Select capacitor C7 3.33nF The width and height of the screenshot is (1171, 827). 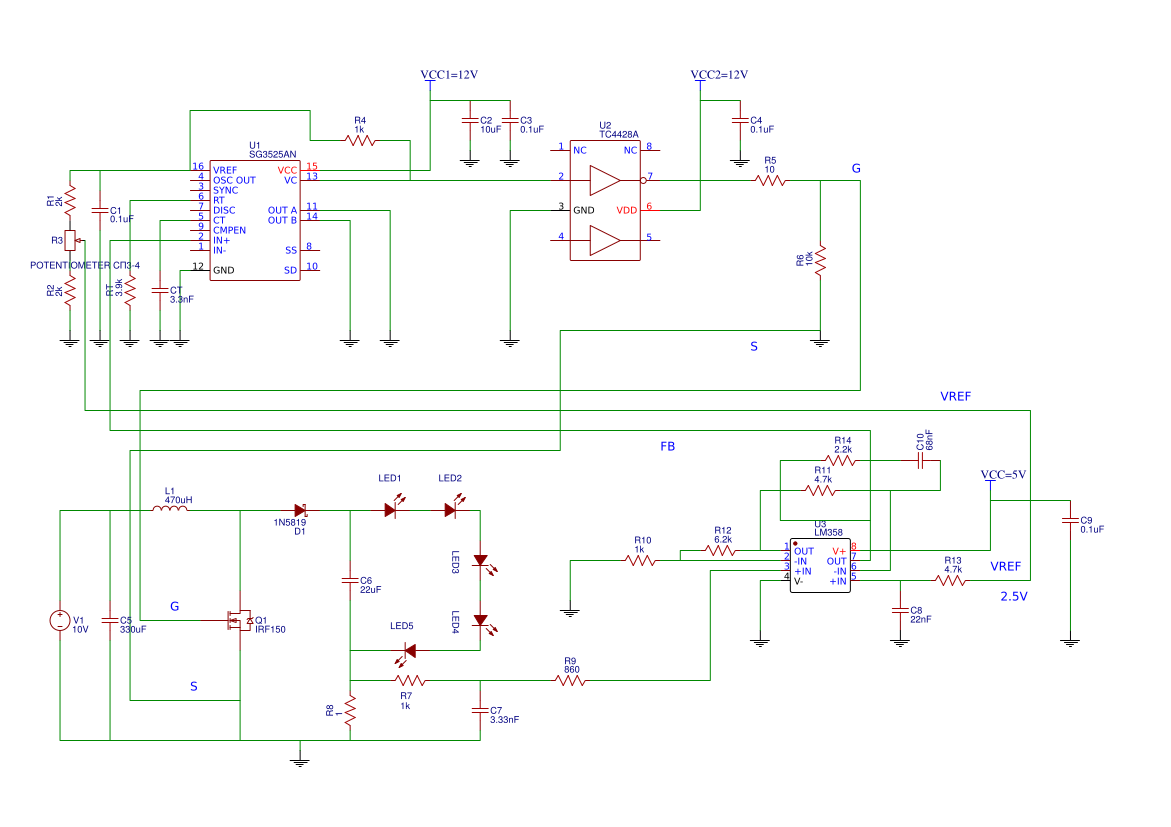(x=480, y=710)
